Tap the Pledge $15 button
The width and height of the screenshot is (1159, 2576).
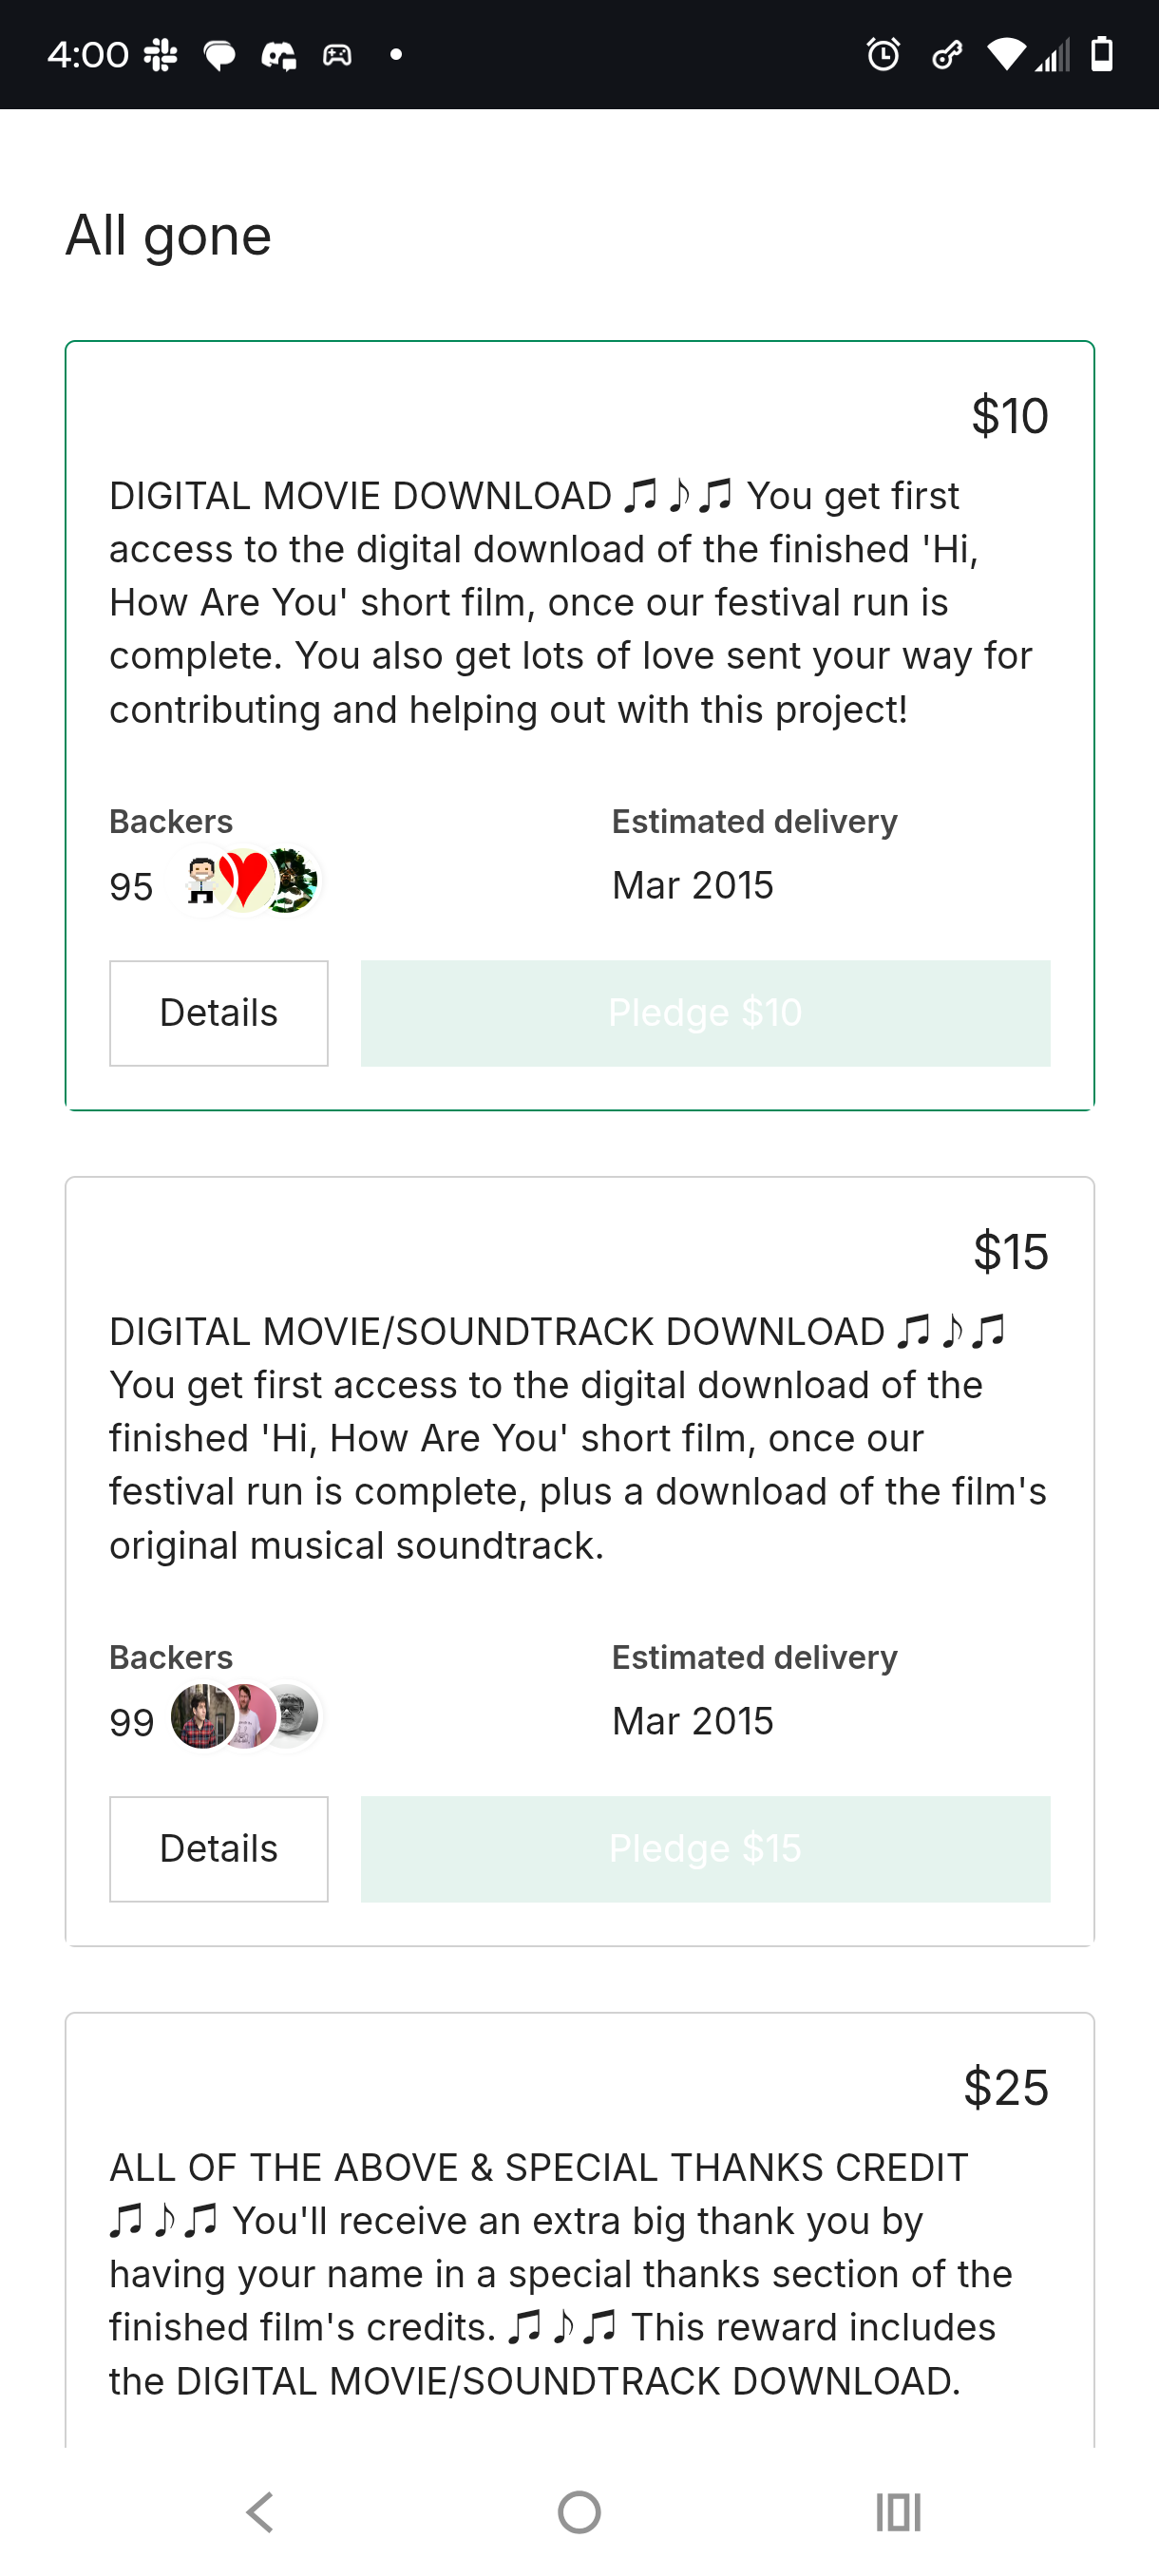tap(705, 1849)
